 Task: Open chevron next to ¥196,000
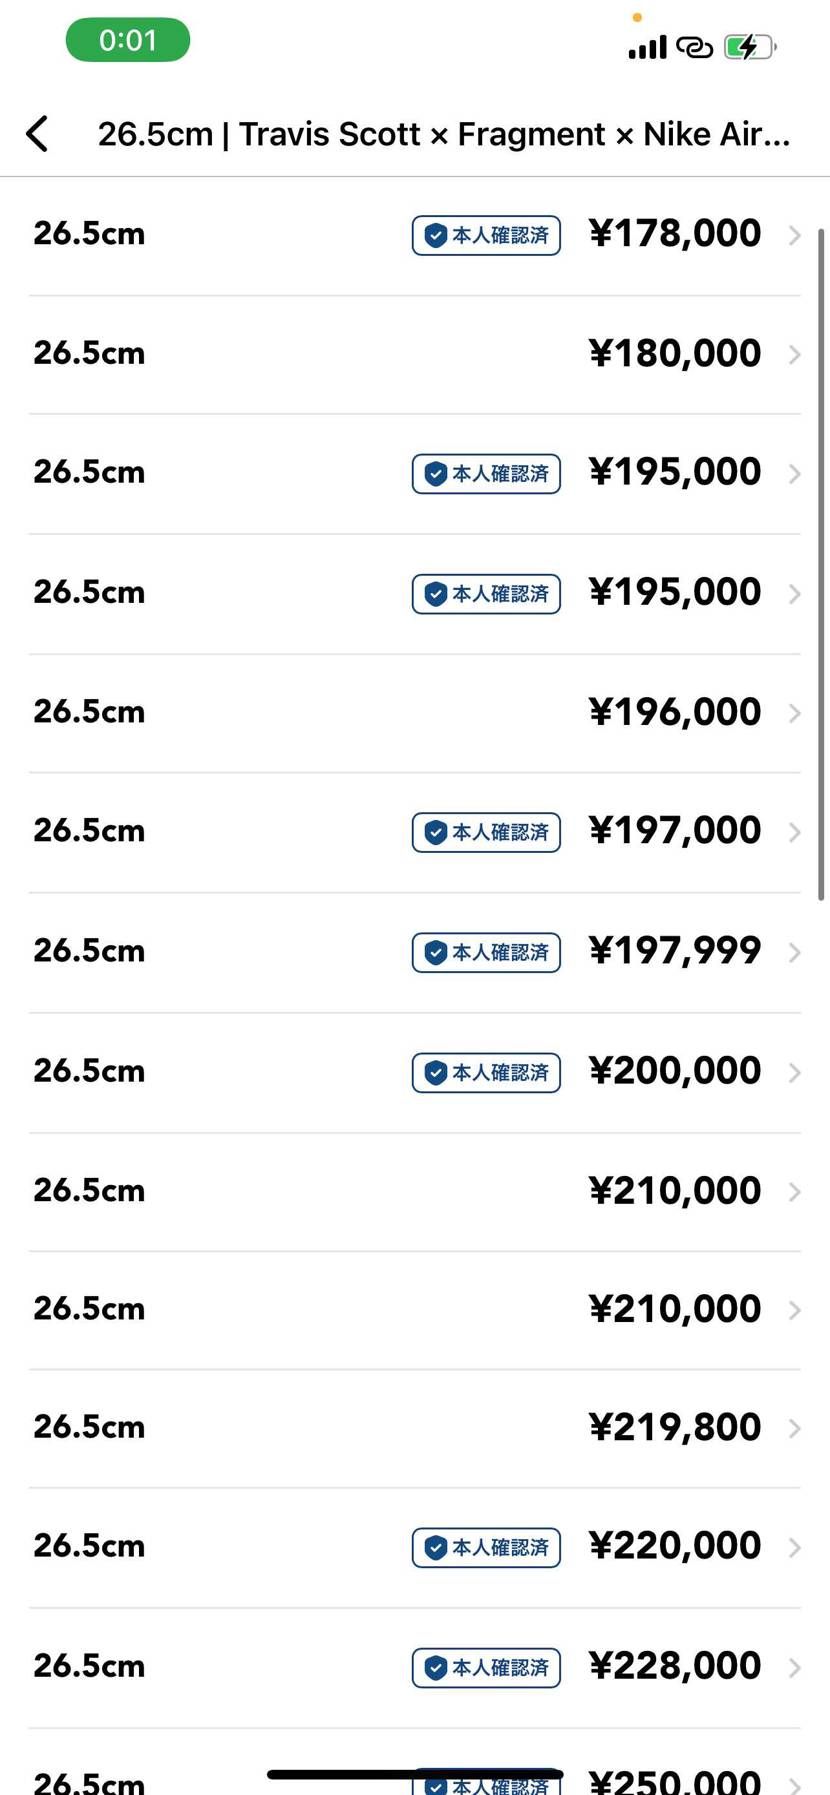795,713
